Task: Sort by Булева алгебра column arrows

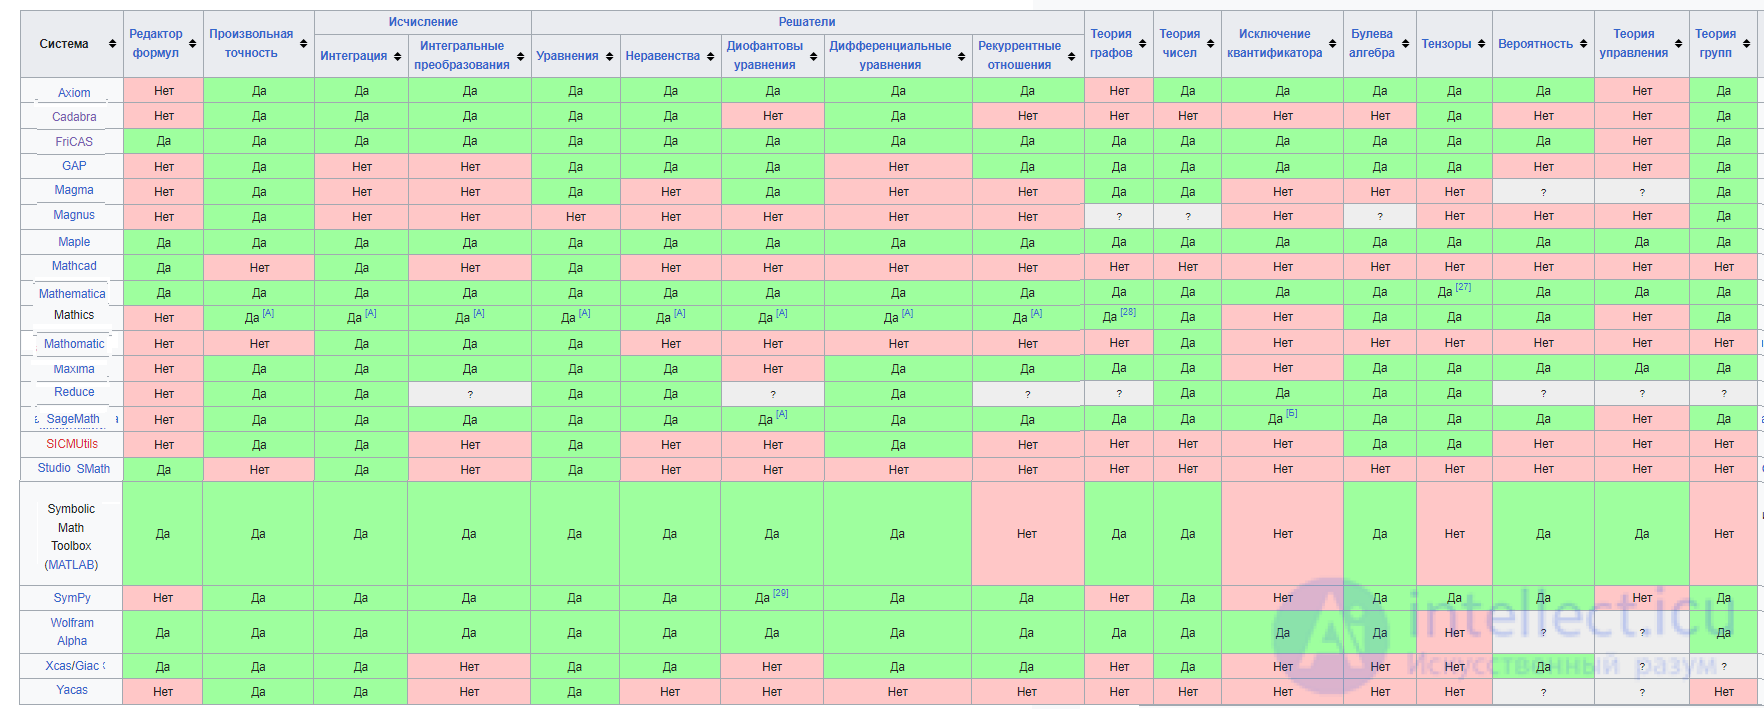Action: pyautogui.click(x=1406, y=44)
